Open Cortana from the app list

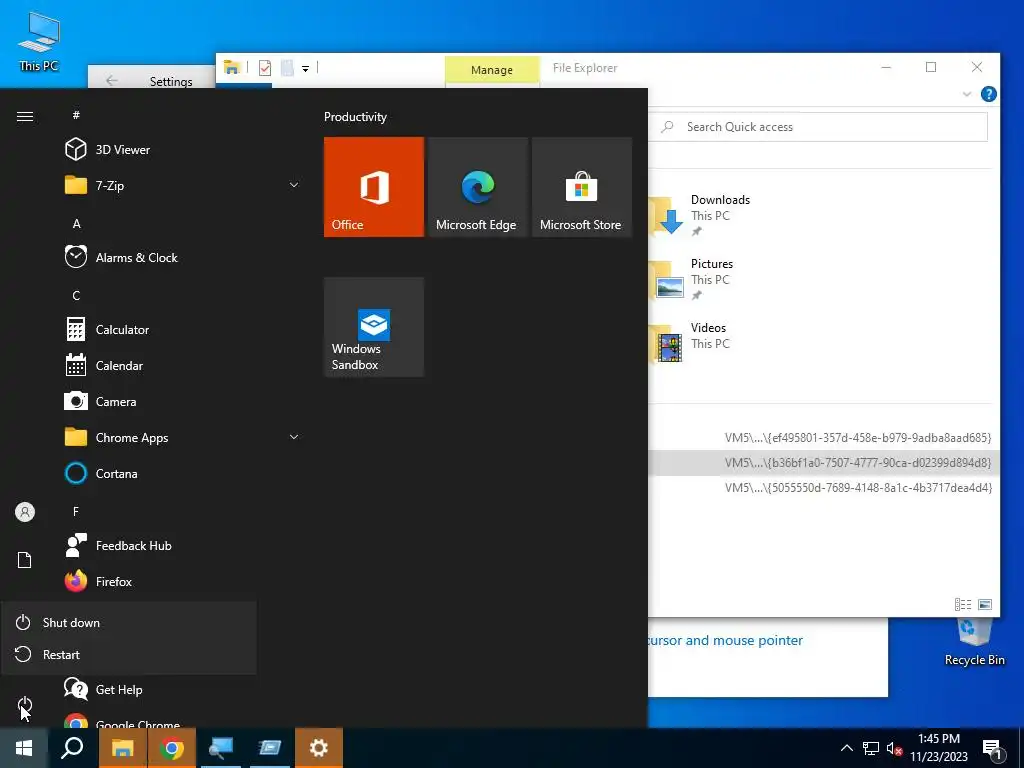coord(182,473)
